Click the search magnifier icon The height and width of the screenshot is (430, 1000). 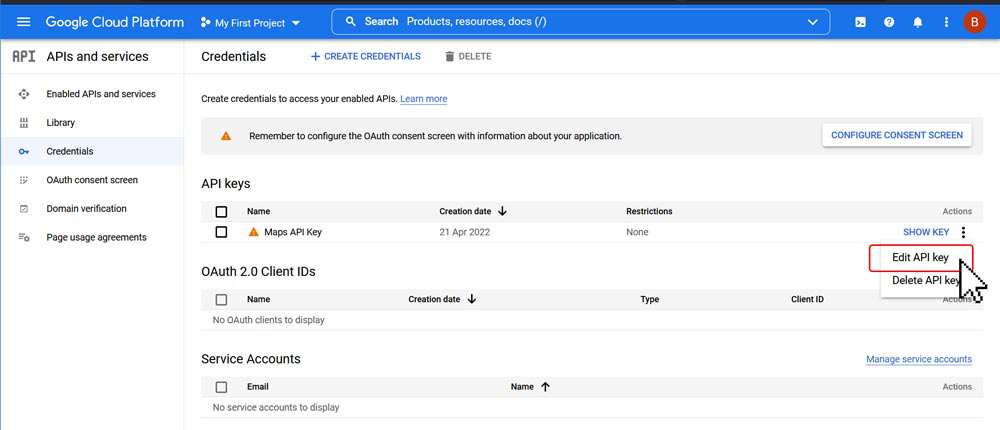(350, 22)
